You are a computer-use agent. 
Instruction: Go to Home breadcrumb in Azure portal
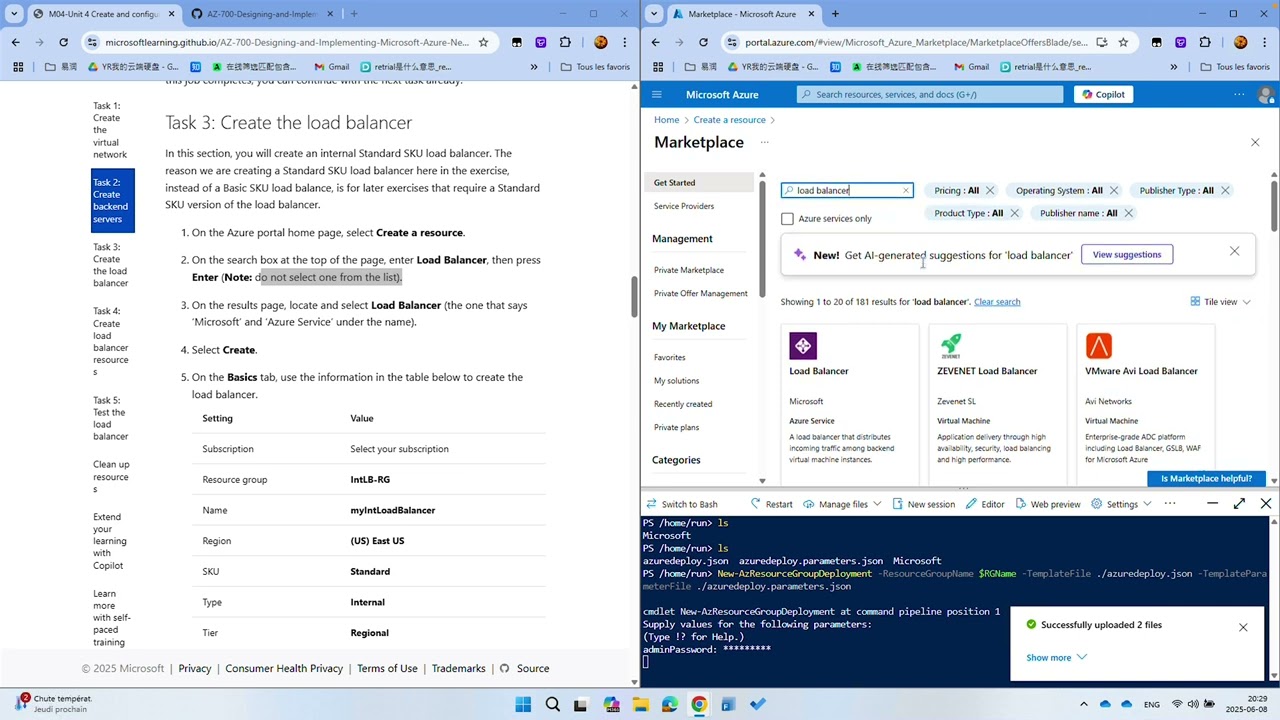coord(666,120)
